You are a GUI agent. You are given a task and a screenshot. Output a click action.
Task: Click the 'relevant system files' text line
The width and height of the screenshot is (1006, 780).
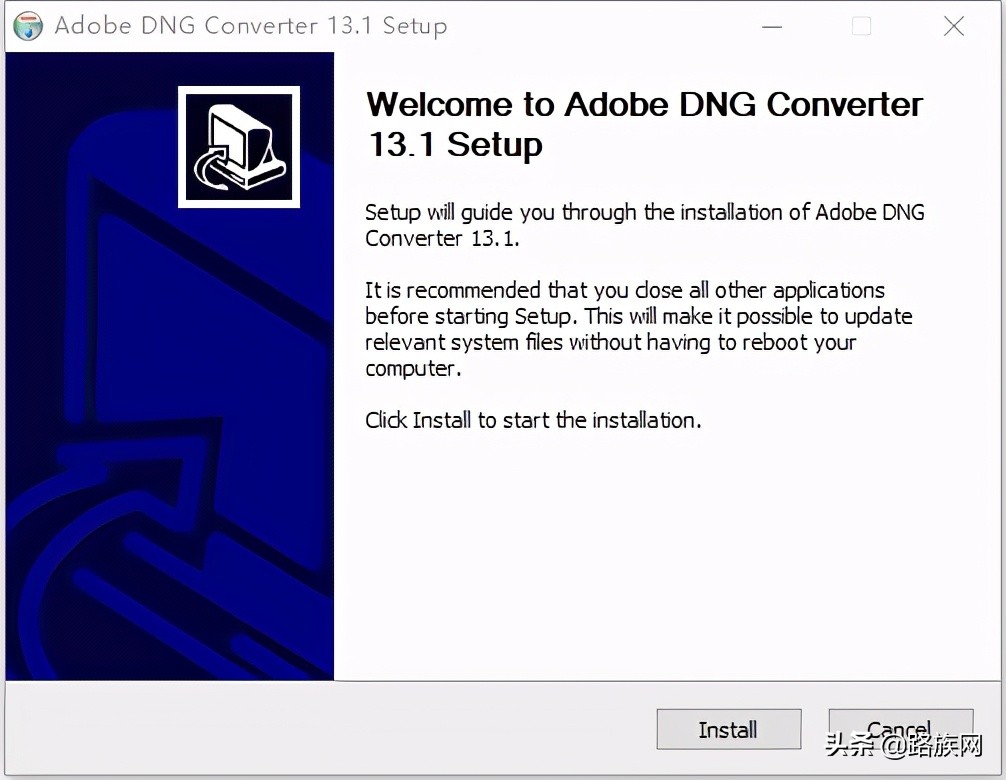click(610, 342)
